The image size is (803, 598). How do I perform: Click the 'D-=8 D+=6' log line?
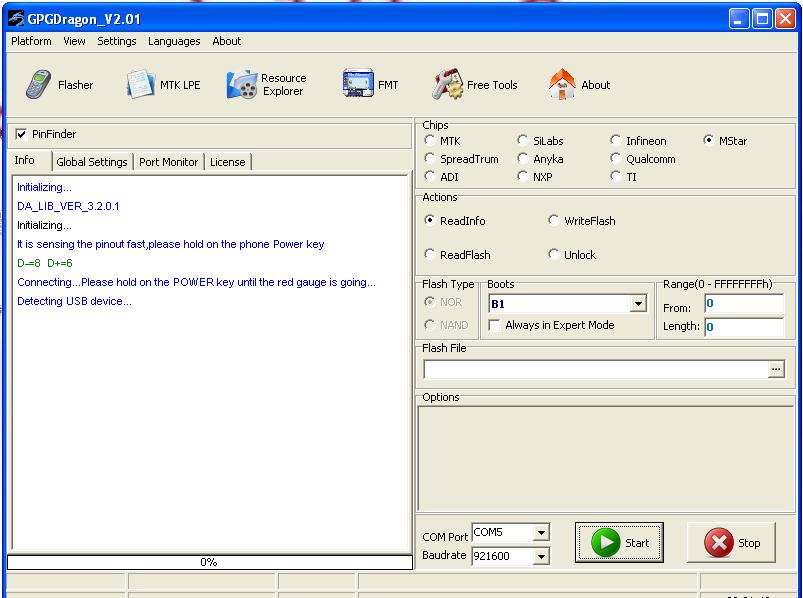tap(45, 263)
